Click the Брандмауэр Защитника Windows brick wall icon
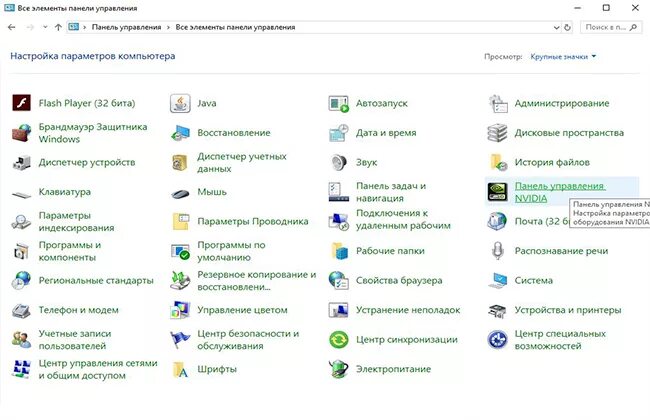 (21, 133)
